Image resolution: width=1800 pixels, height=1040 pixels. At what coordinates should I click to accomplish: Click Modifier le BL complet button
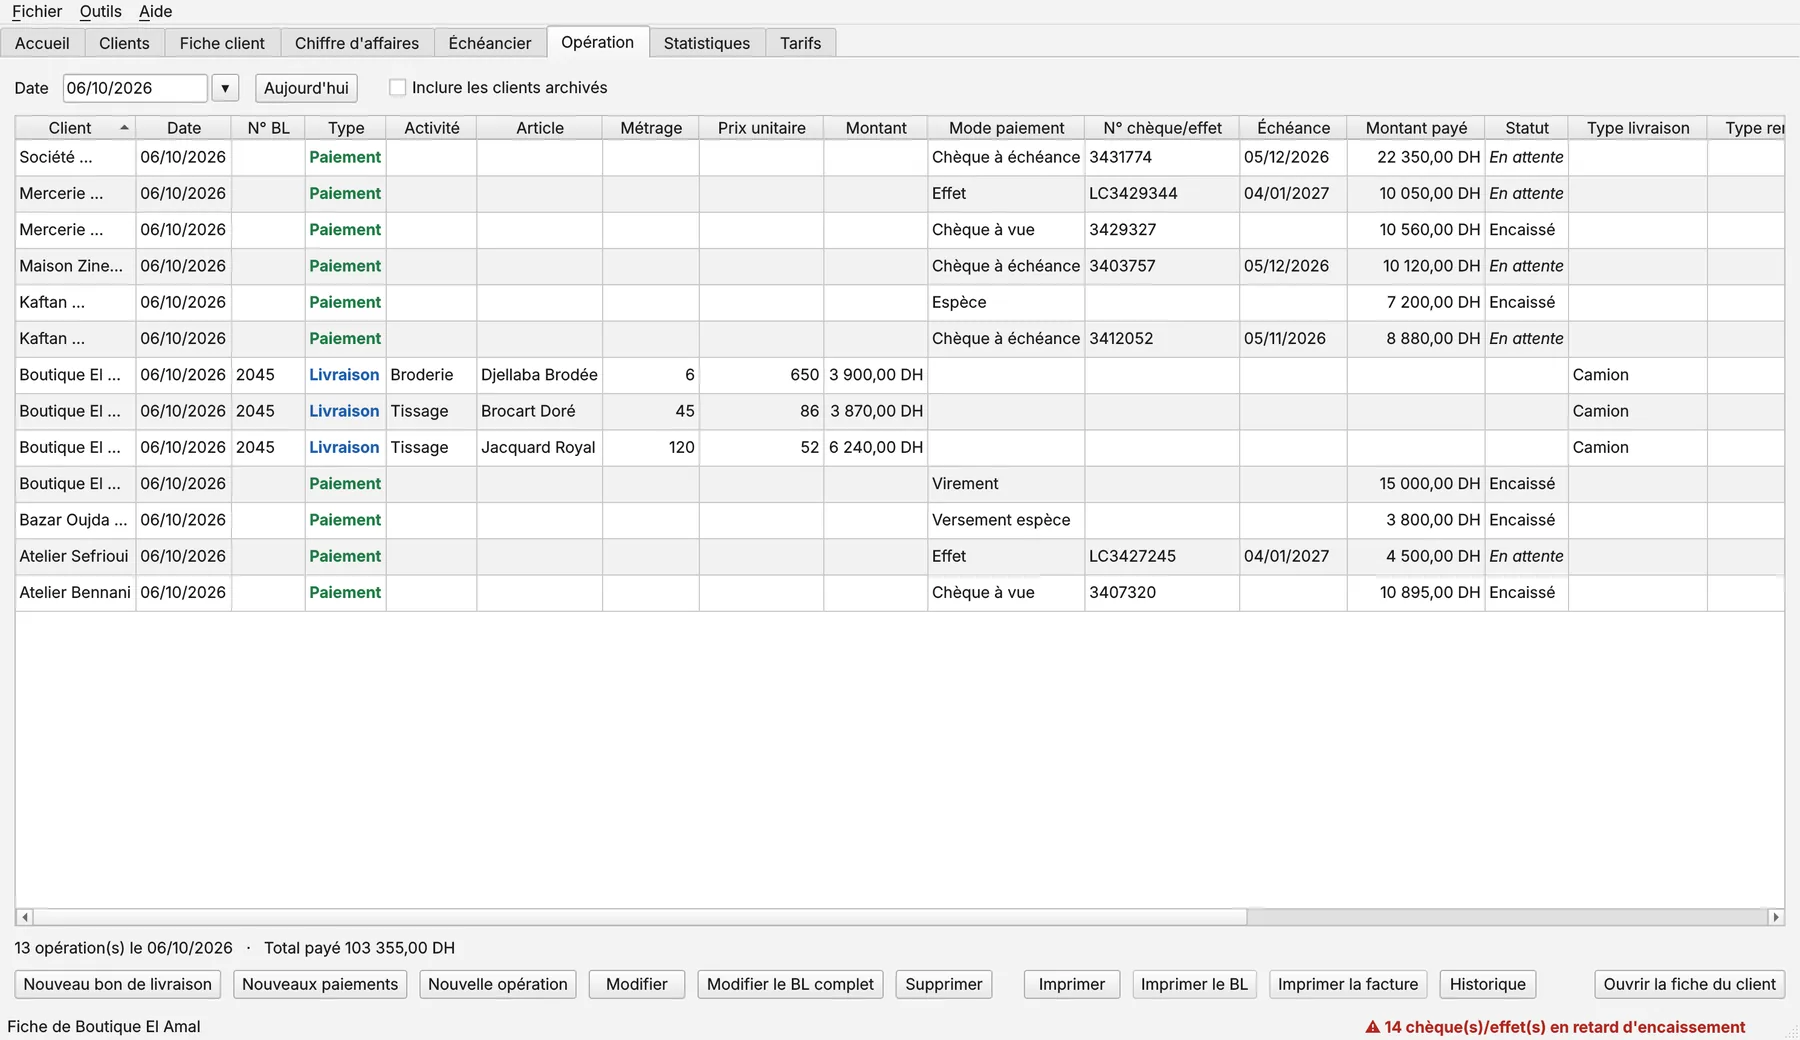tap(790, 984)
